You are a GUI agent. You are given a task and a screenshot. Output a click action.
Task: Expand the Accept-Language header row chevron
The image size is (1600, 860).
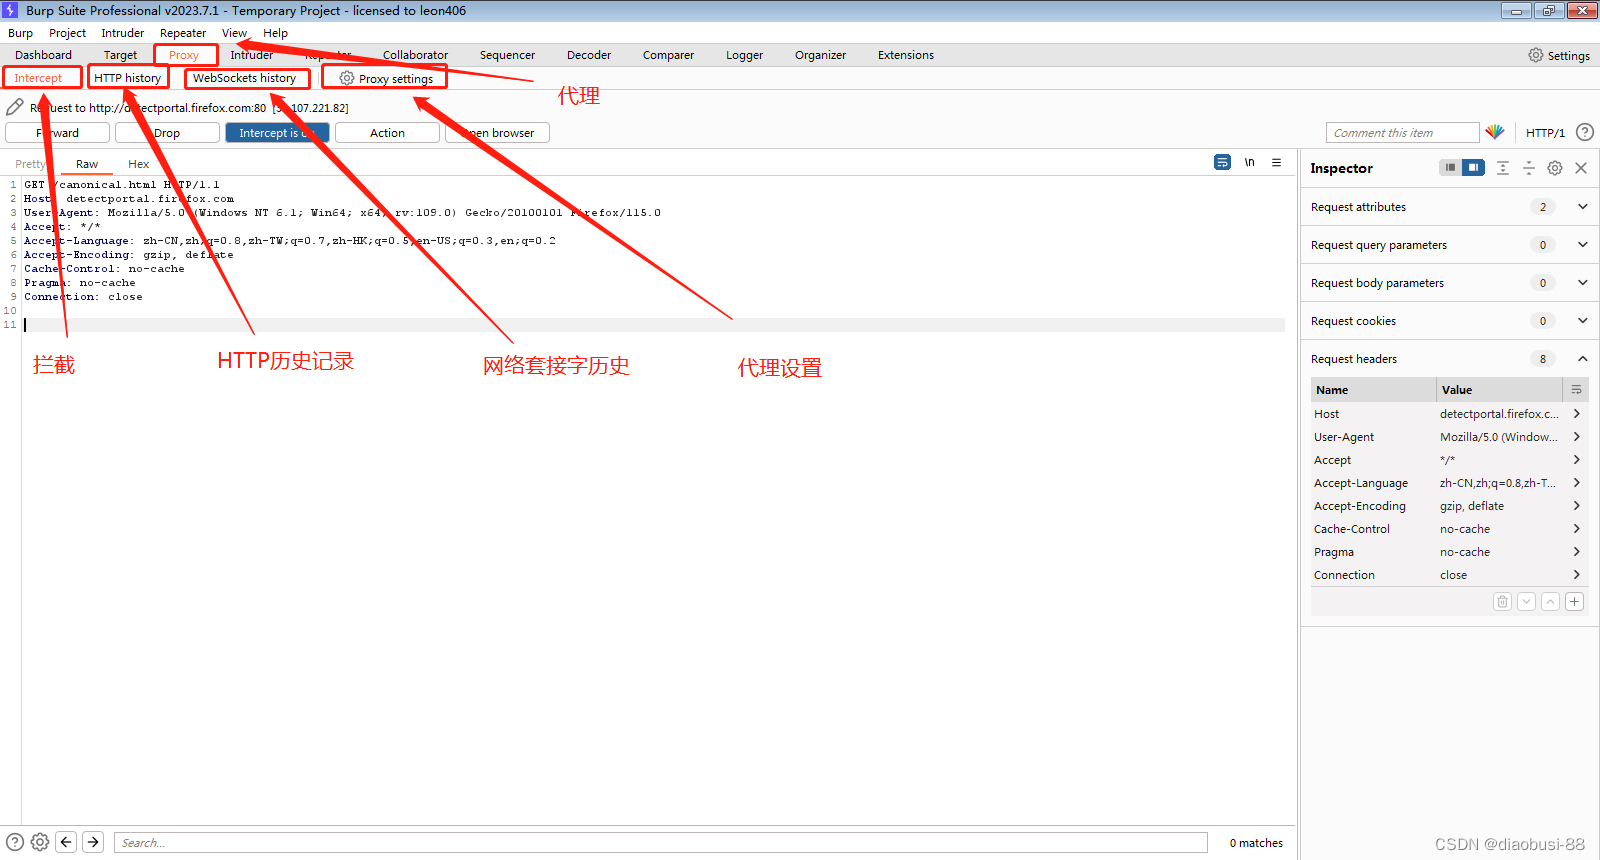tap(1577, 483)
